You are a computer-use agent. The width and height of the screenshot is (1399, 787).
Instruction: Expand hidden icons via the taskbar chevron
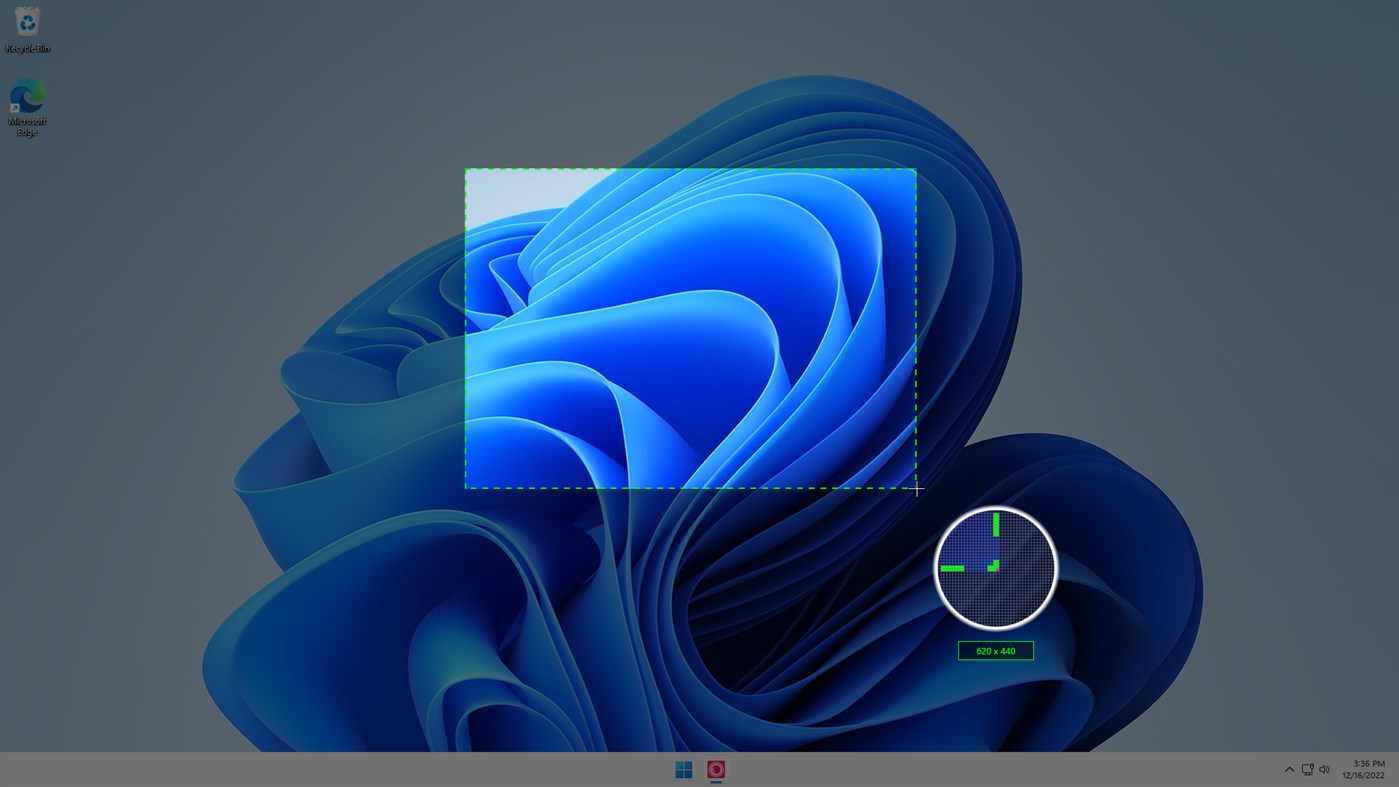pos(1288,769)
